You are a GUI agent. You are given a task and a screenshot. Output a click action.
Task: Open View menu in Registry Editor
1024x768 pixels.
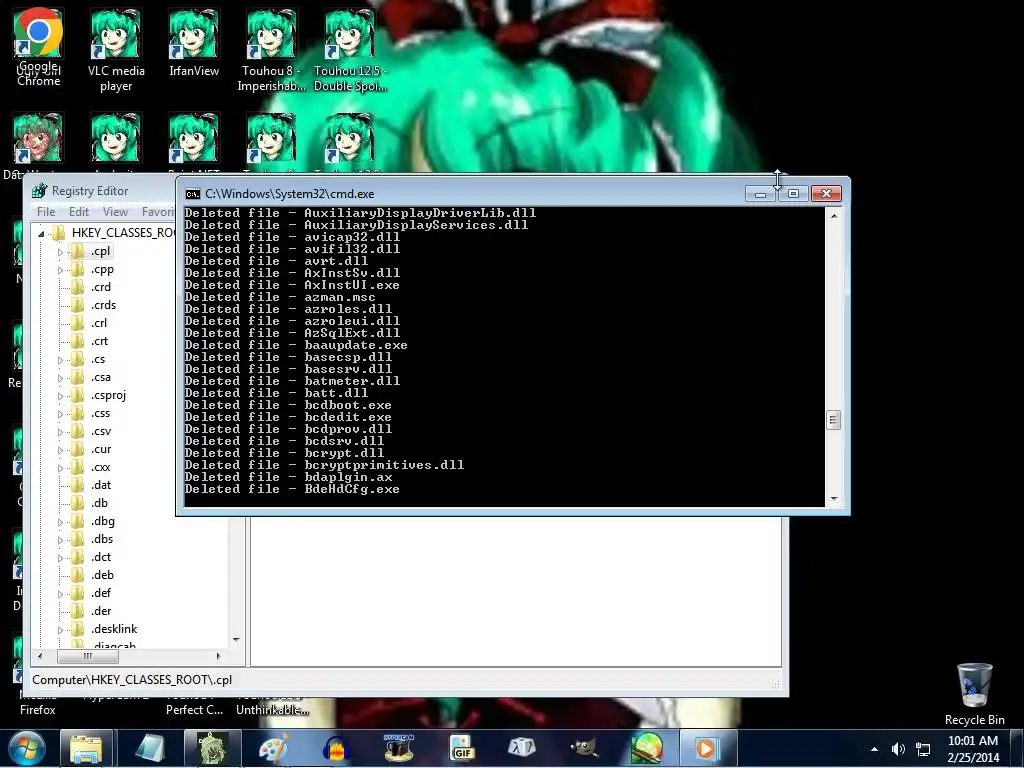click(x=115, y=212)
